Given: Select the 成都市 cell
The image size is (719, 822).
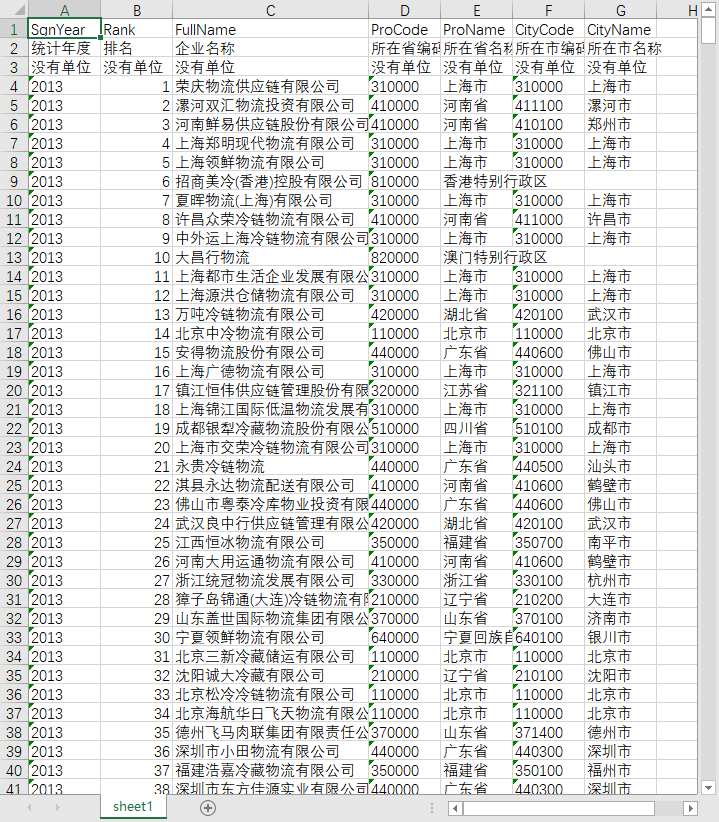Looking at the screenshot, I should coord(620,428).
